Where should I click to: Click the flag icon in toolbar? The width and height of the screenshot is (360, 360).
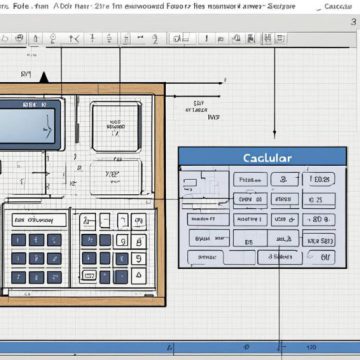click(x=250, y=39)
